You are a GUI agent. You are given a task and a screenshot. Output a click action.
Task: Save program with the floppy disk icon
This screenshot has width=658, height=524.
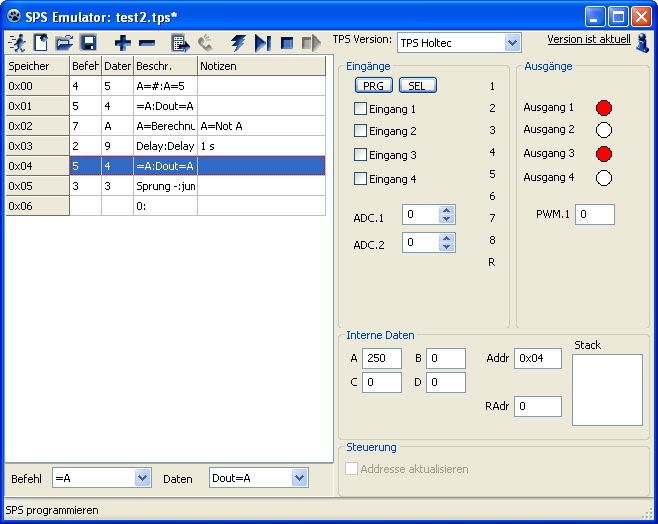(x=88, y=43)
